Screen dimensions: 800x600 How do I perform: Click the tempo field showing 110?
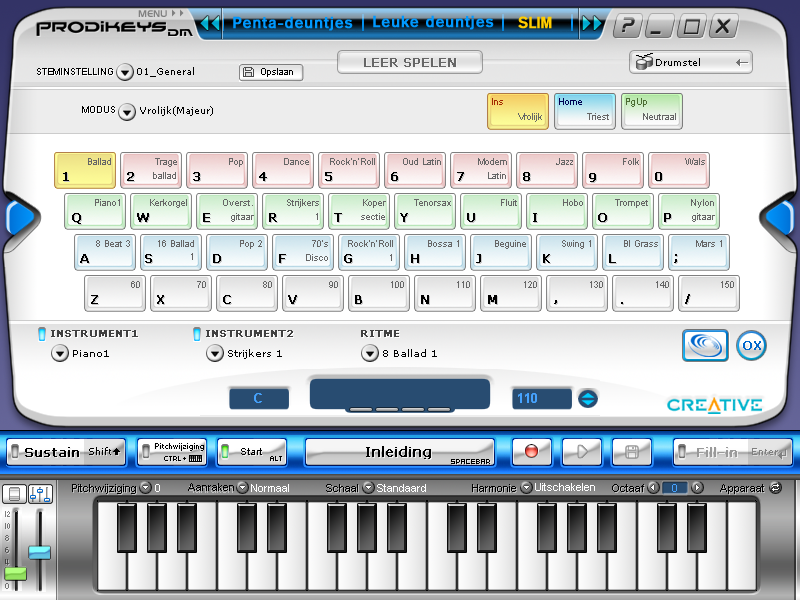(x=541, y=398)
